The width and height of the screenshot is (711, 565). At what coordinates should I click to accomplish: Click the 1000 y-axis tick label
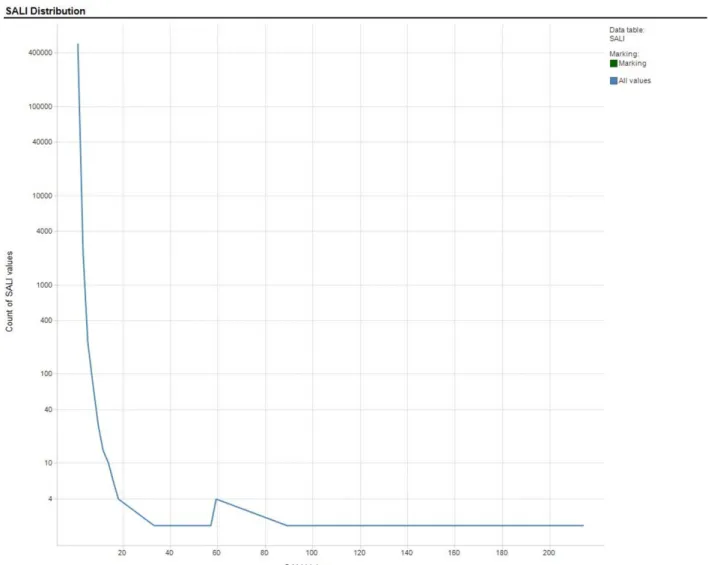44,285
